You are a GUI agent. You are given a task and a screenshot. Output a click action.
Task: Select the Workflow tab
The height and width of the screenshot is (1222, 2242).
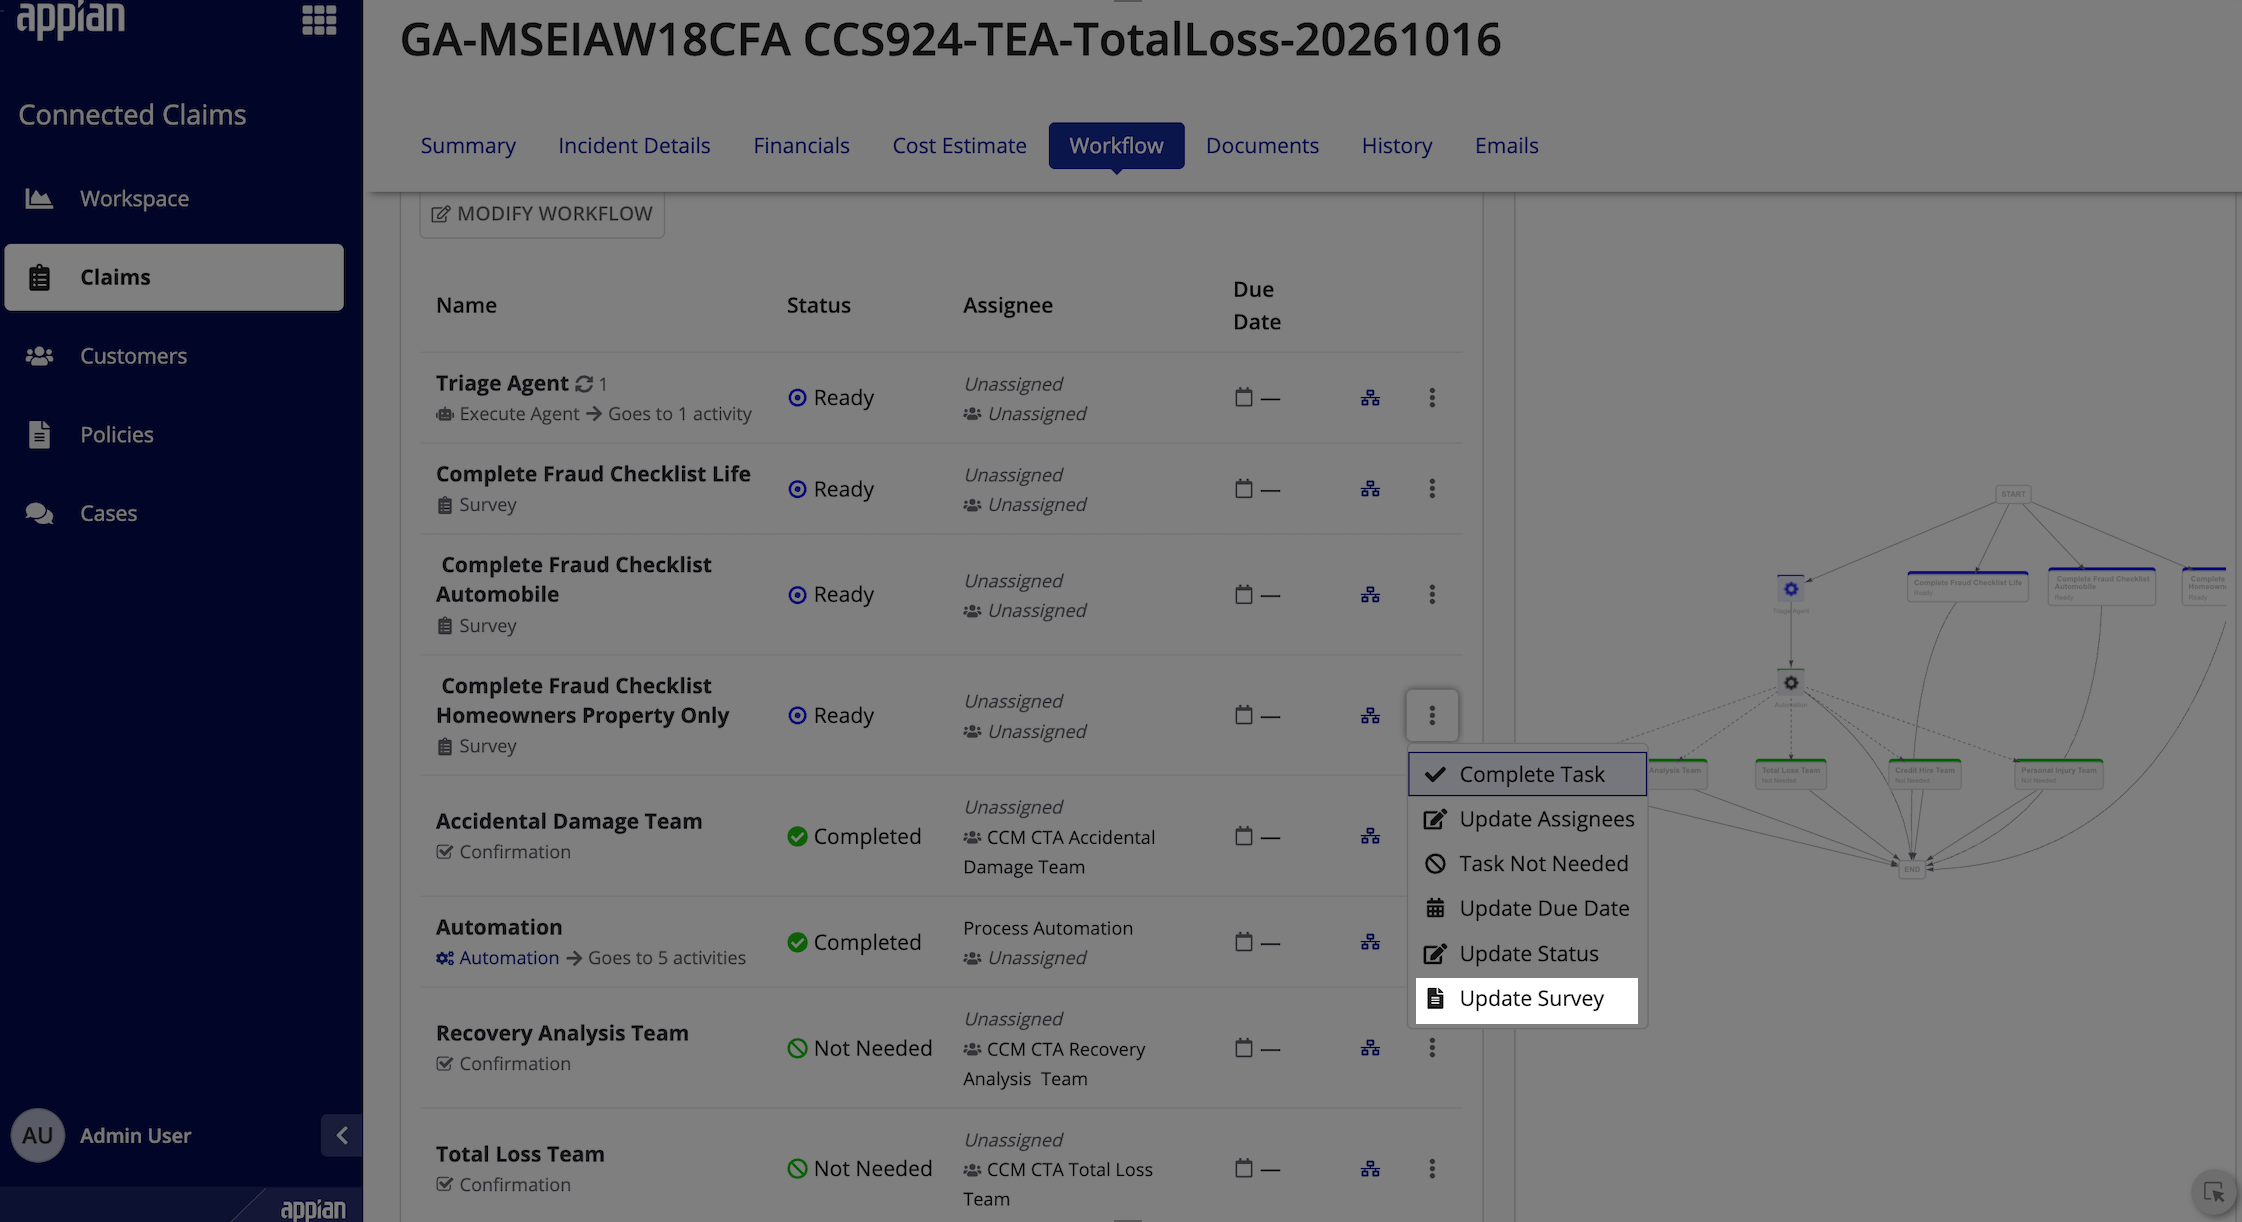[x=1116, y=146]
